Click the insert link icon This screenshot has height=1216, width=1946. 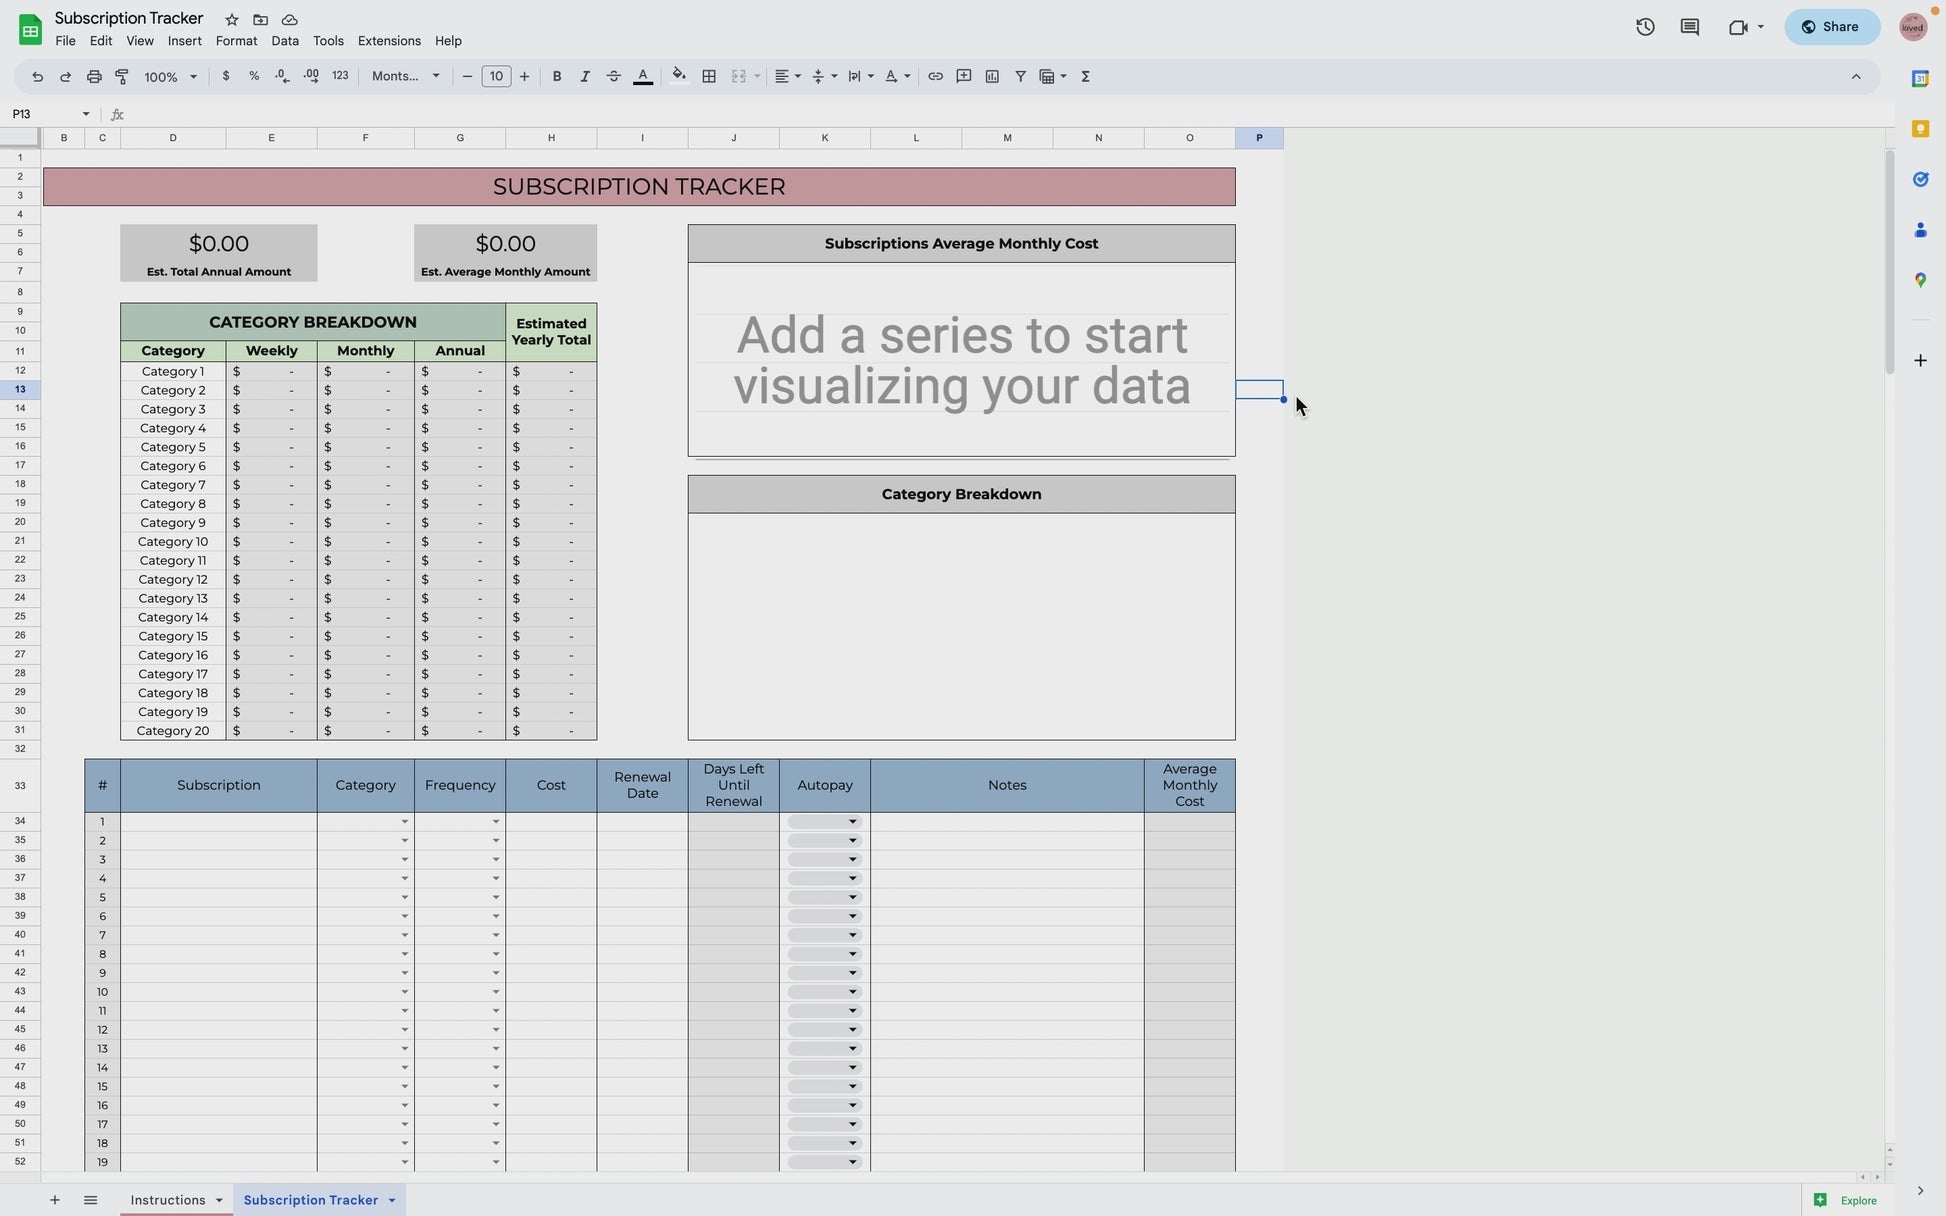935,77
